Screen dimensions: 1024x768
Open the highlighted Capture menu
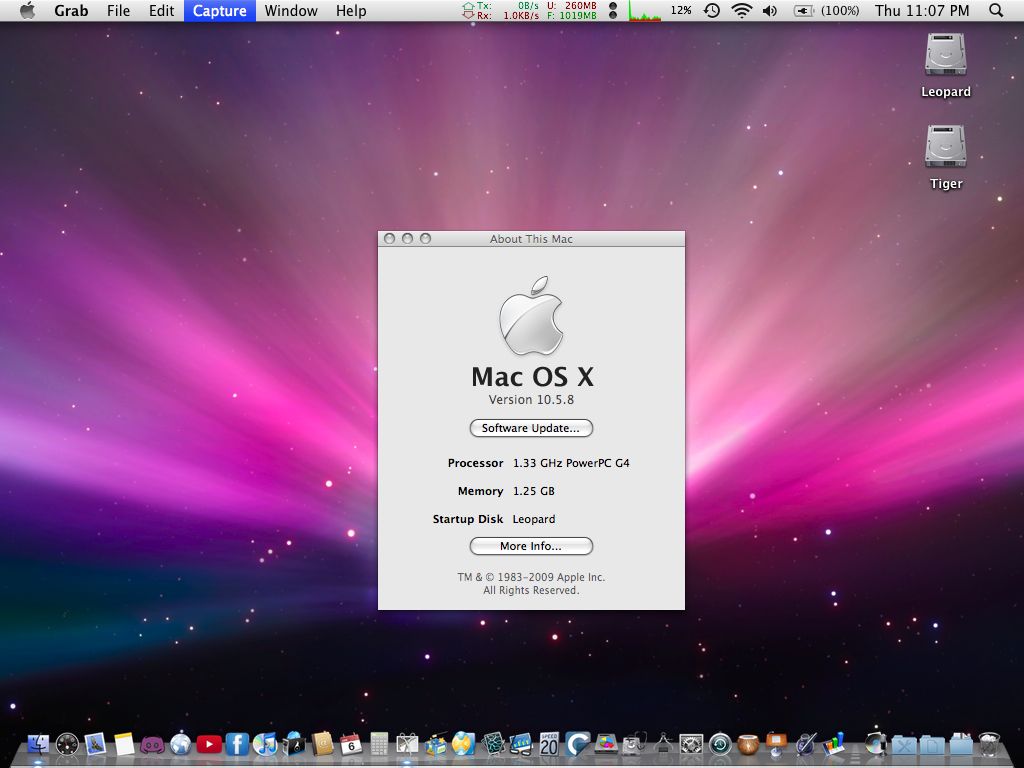(x=219, y=10)
